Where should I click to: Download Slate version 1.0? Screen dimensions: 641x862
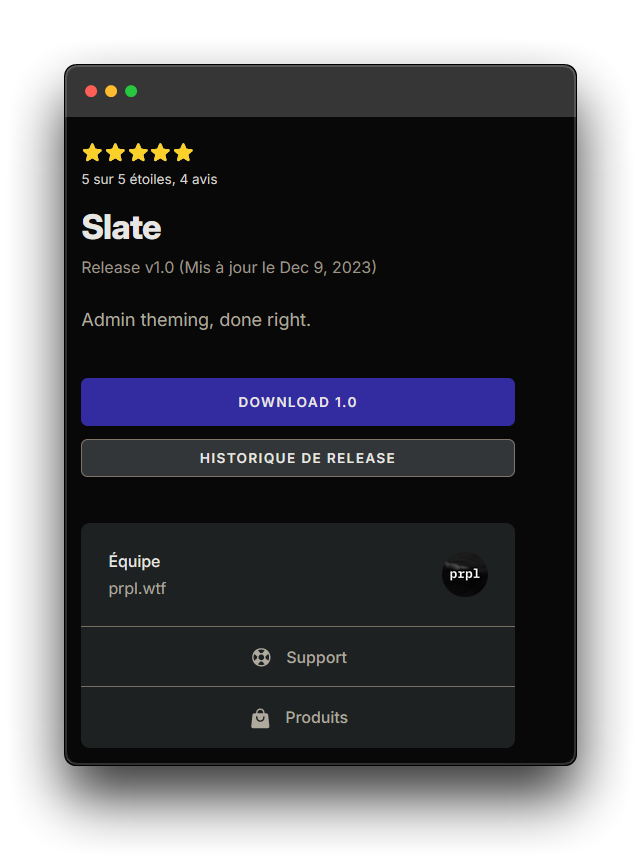[298, 402]
